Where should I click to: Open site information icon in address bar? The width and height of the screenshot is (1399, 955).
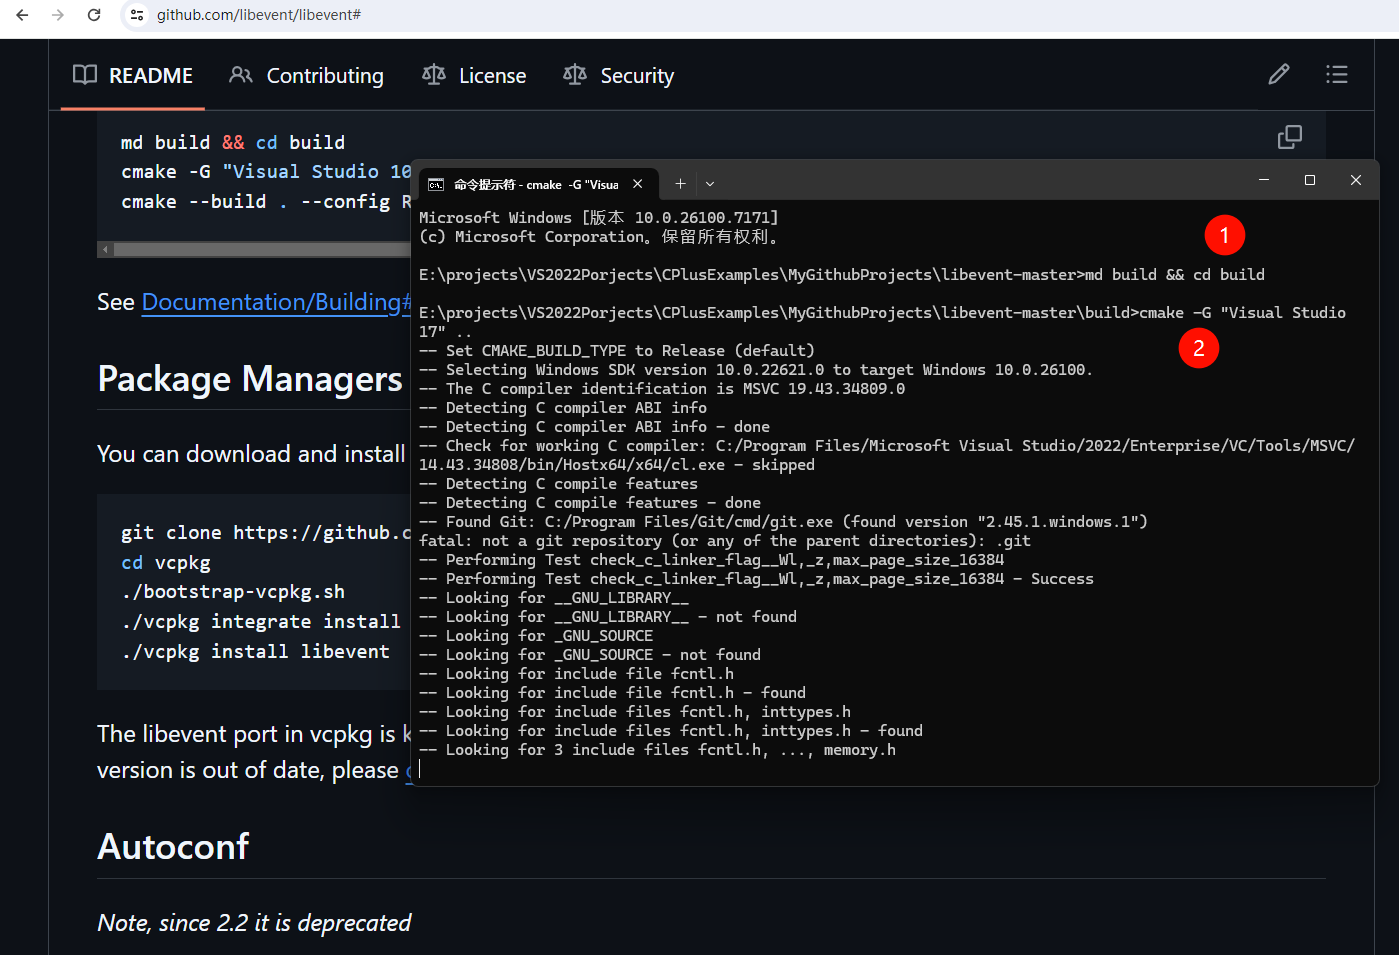pos(137,15)
